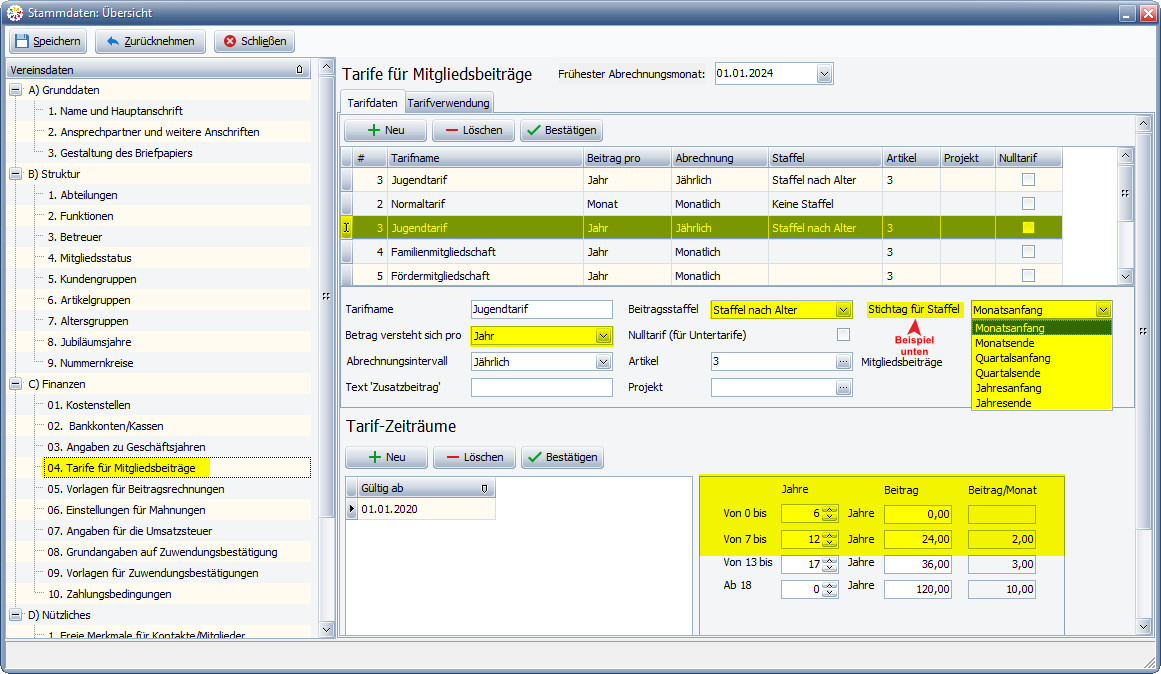
Task: Sort tariffs by the Tarifname column header
Action: tap(485, 158)
